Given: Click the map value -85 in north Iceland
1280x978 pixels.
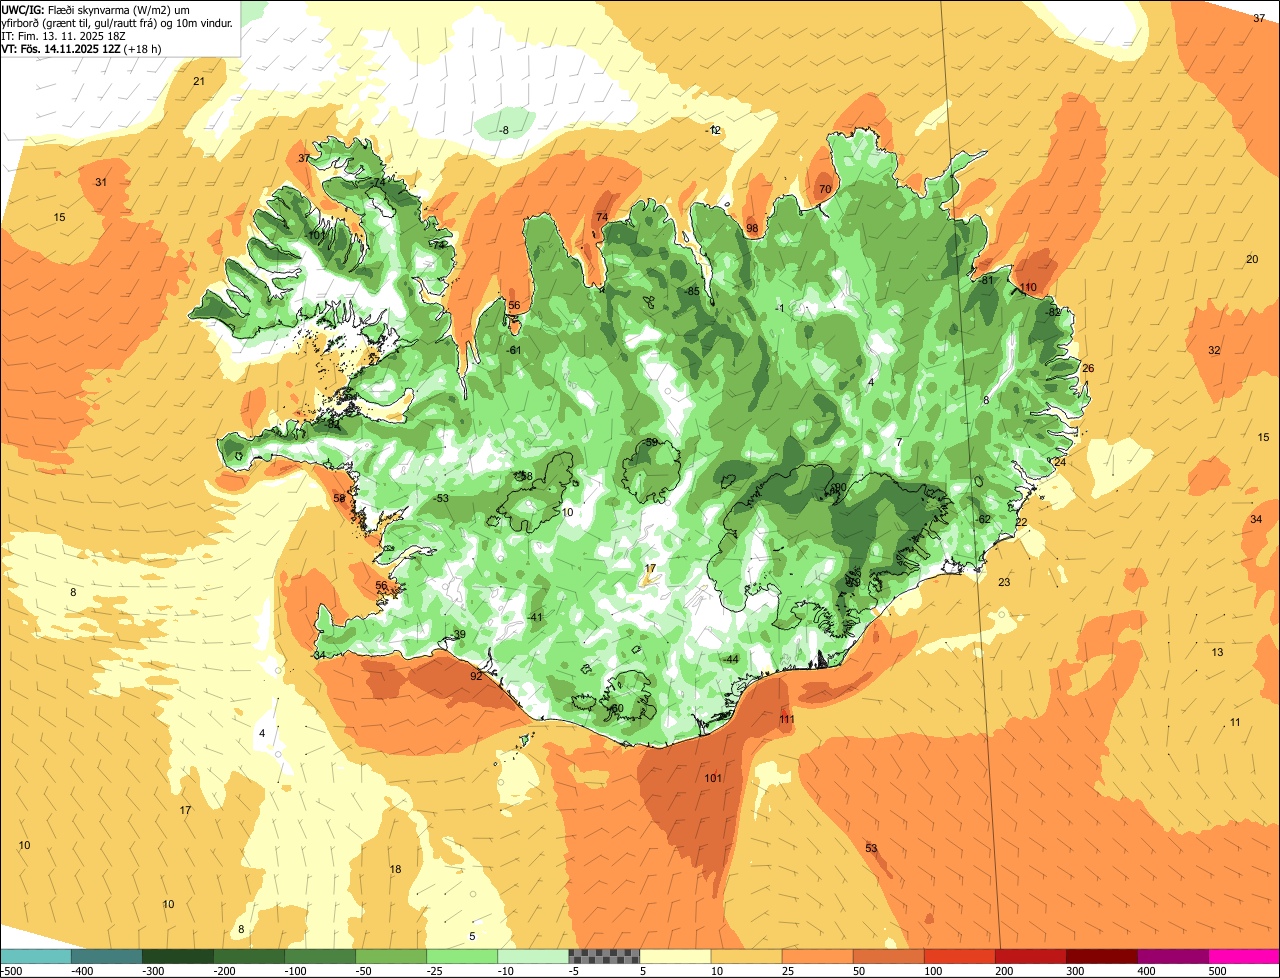Looking at the screenshot, I should tap(692, 291).
